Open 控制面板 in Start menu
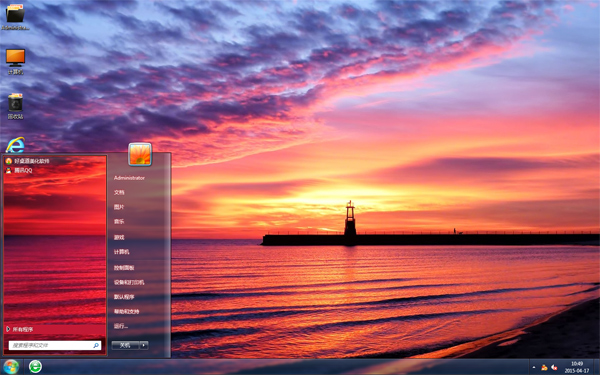The image size is (600, 375). point(124,268)
